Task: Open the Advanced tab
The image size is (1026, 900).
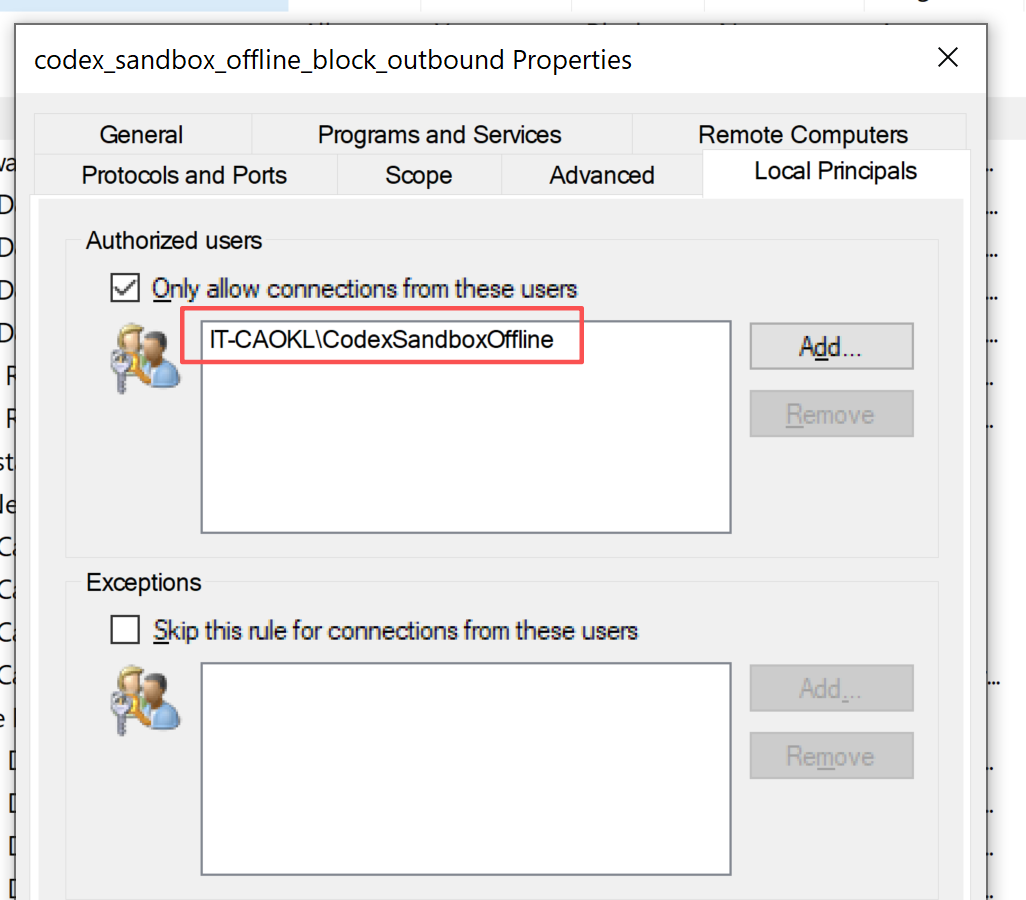Action: click(x=601, y=175)
